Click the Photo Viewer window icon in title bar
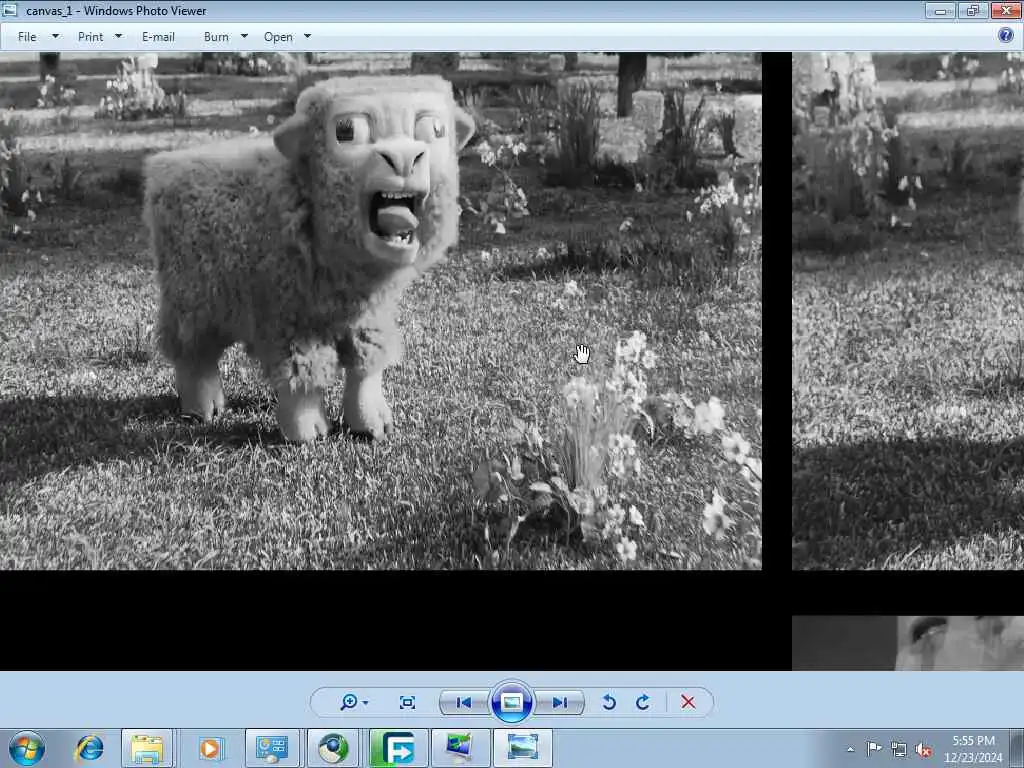This screenshot has width=1024, height=768. tap(10, 10)
